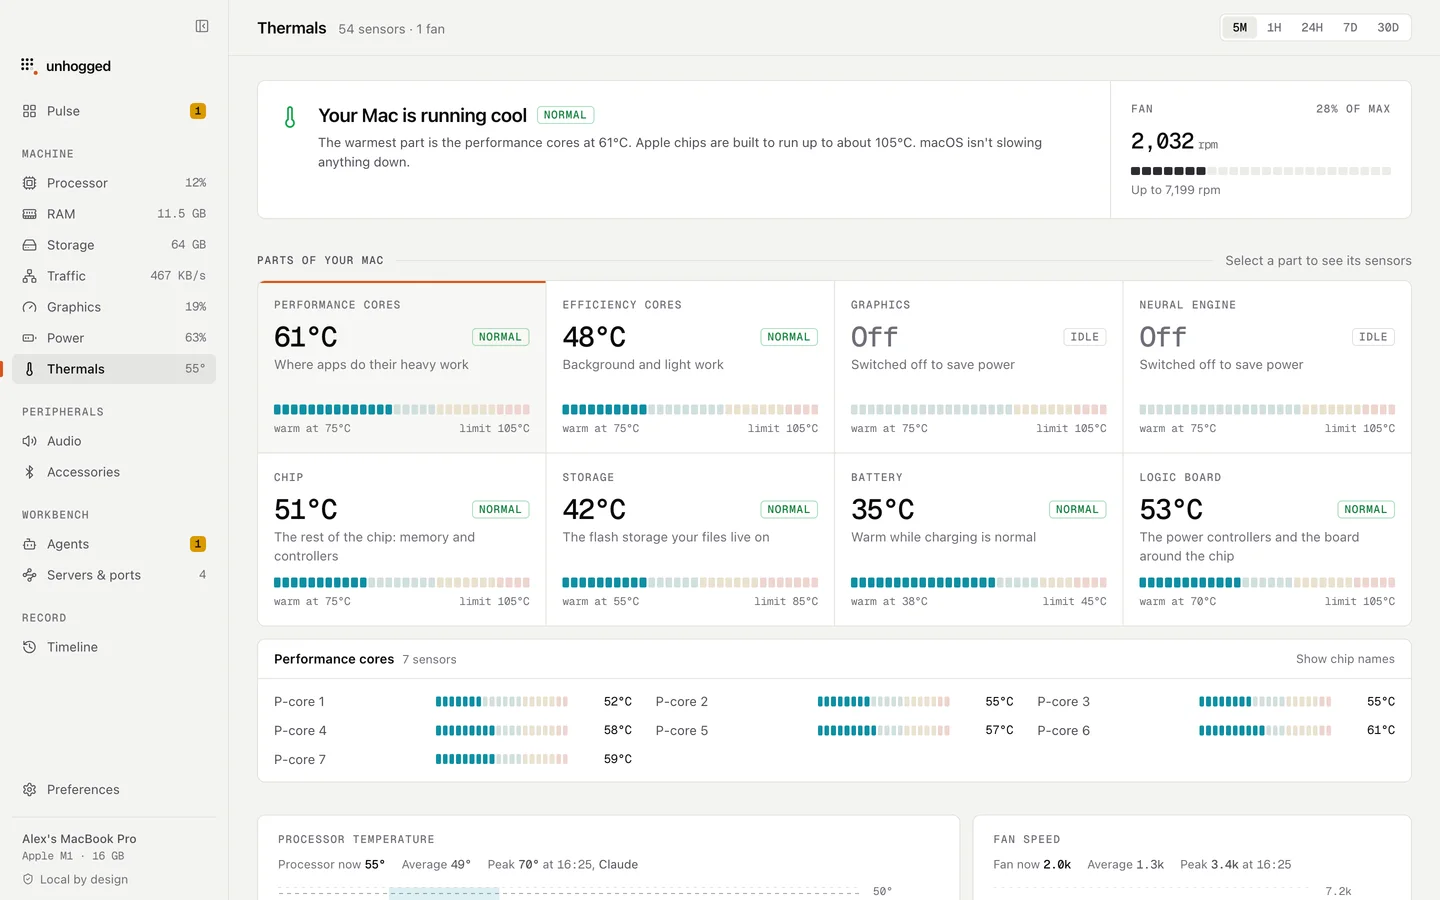Click the unhogged logo icon
Viewport: 1440px width, 900px height.
(28, 66)
